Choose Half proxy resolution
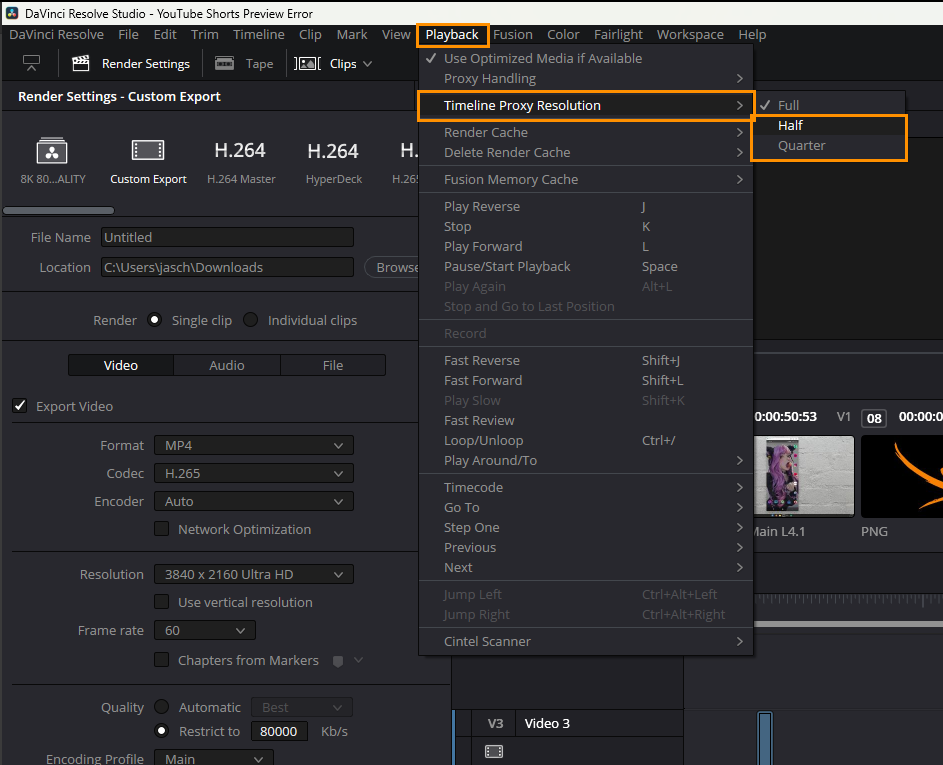943x765 pixels. coord(829,125)
